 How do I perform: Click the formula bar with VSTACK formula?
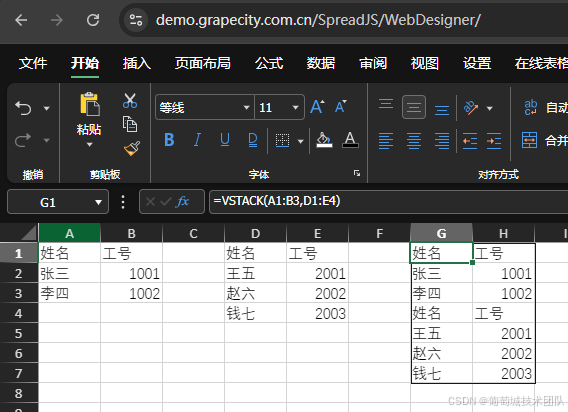[388, 201]
